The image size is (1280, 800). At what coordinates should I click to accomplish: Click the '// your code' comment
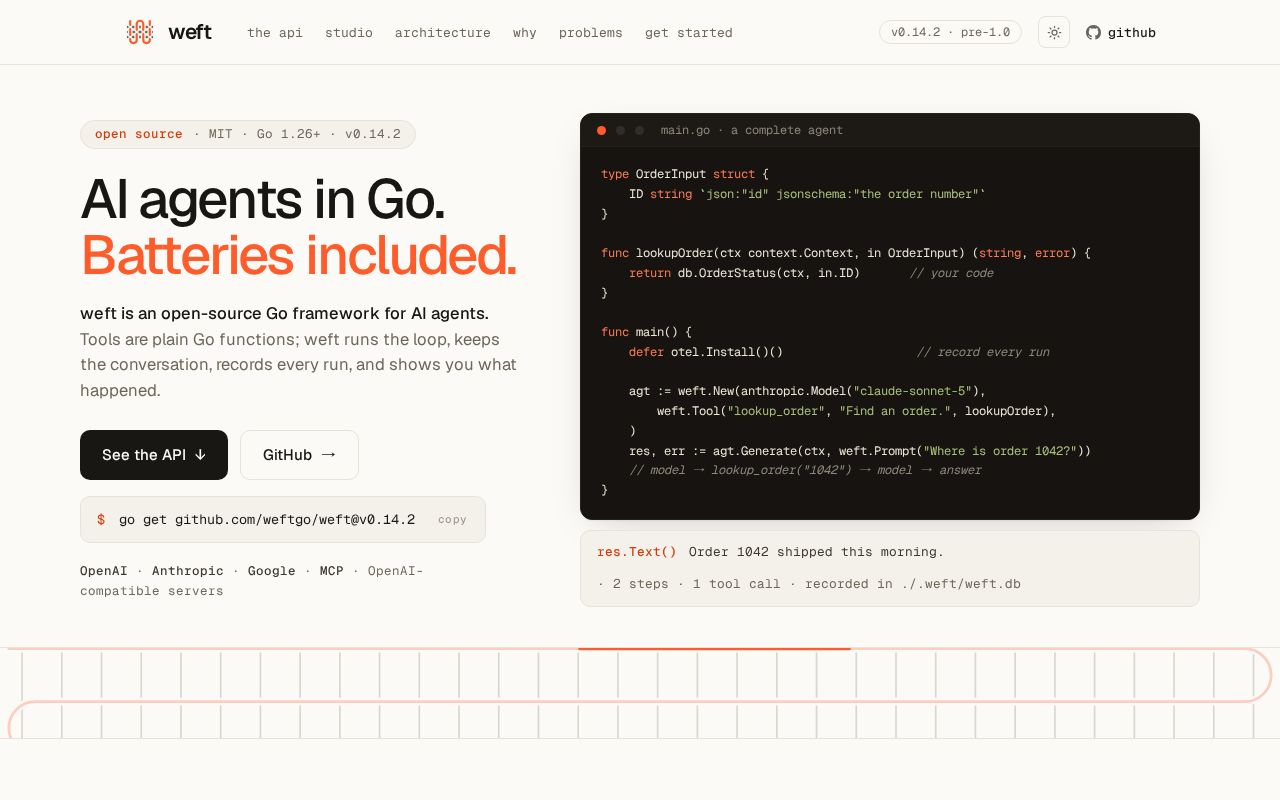tap(952, 273)
